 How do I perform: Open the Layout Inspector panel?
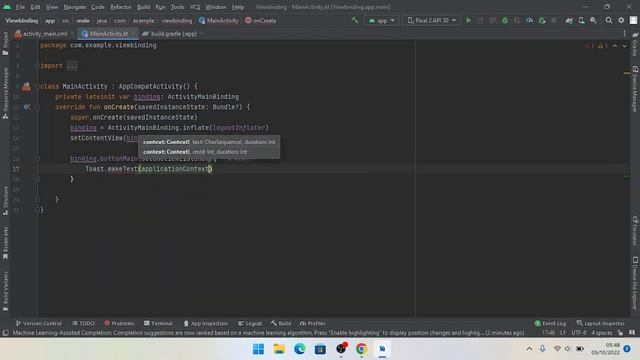pyautogui.click(x=600, y=323)
